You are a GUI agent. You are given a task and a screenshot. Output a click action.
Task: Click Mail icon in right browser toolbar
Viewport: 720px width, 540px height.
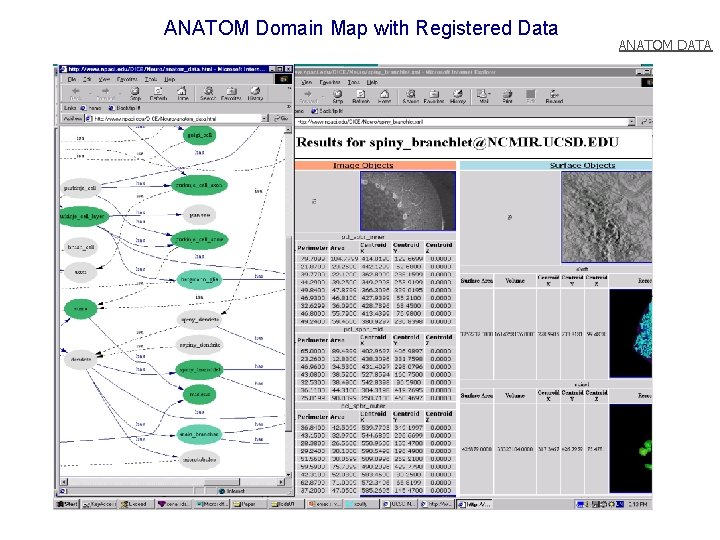click(x=484, y=96)
